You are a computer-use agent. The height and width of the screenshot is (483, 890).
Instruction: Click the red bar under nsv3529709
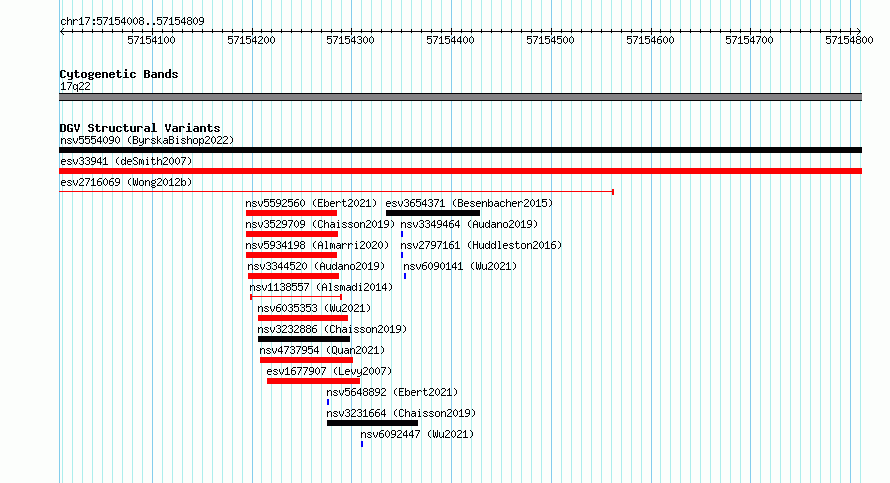pos(292,234)
